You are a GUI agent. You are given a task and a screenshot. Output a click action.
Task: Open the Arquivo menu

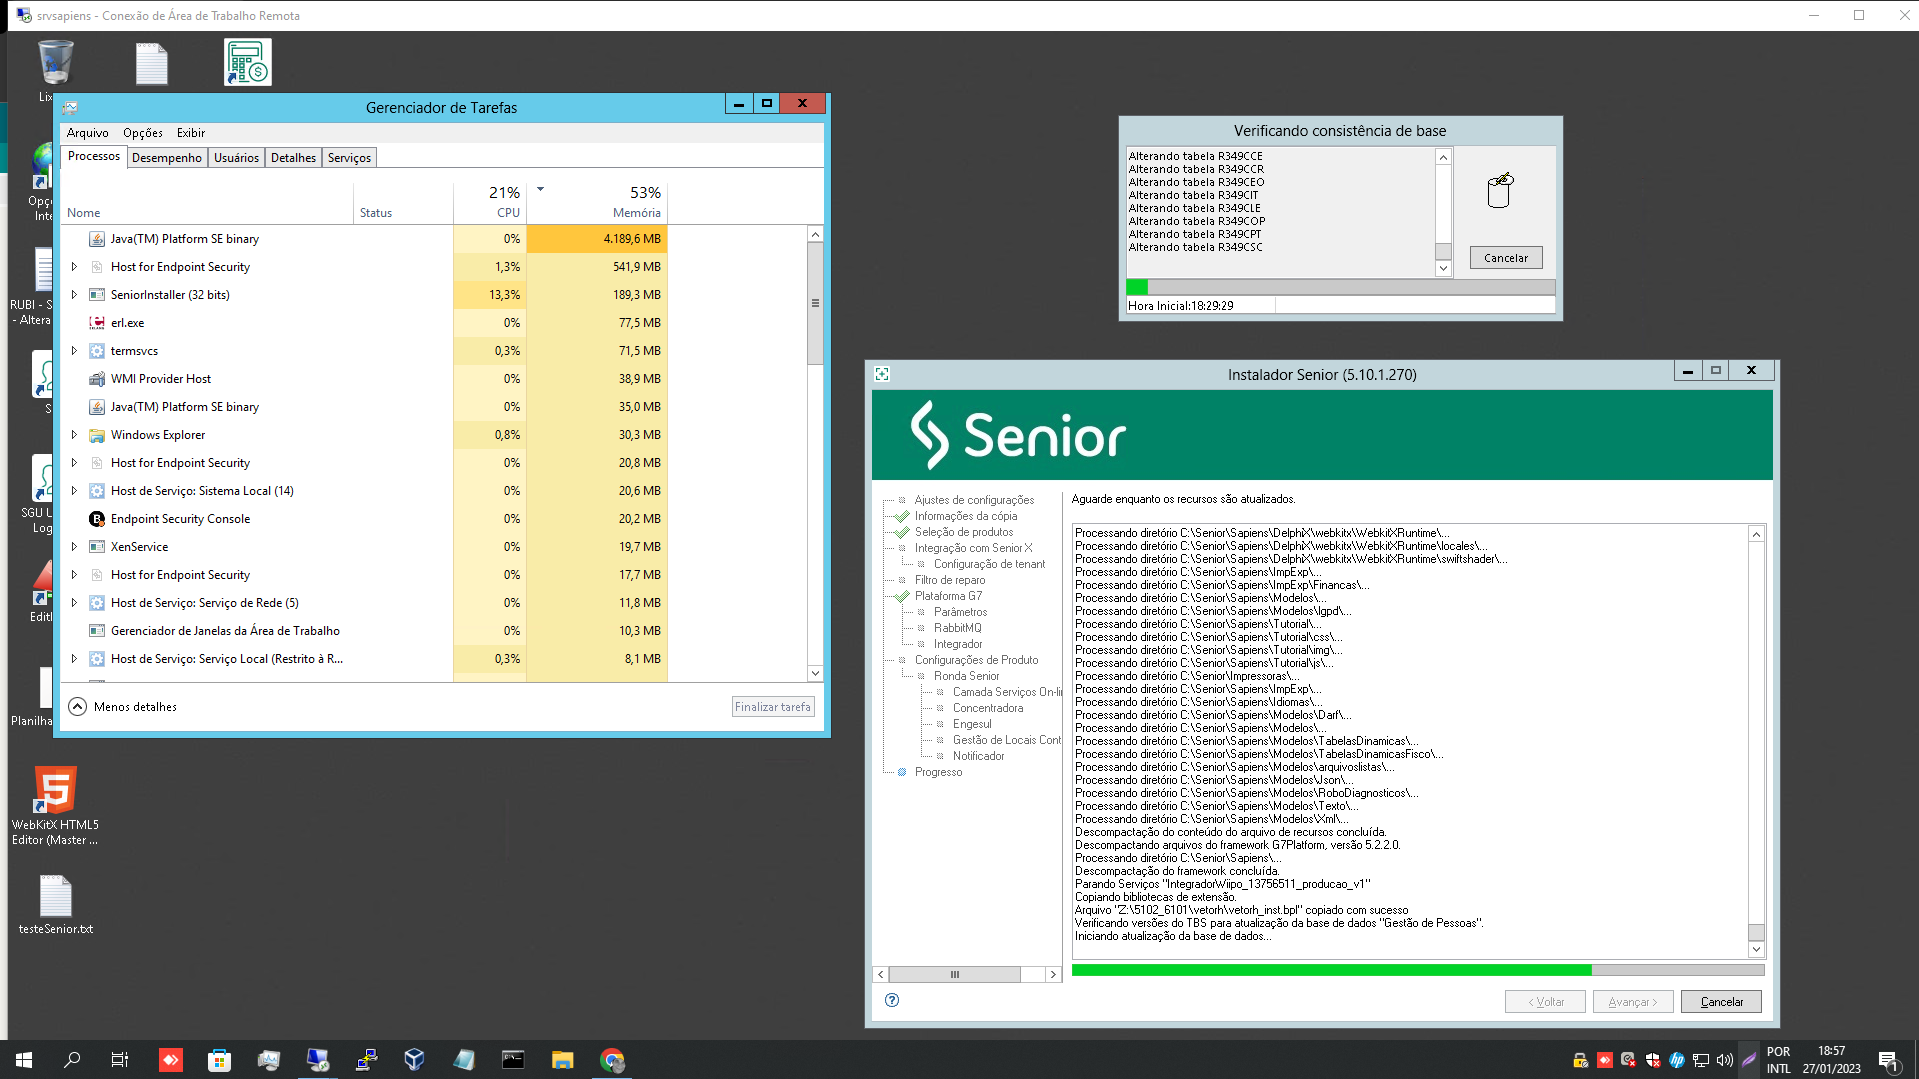[x=88, y=133]
